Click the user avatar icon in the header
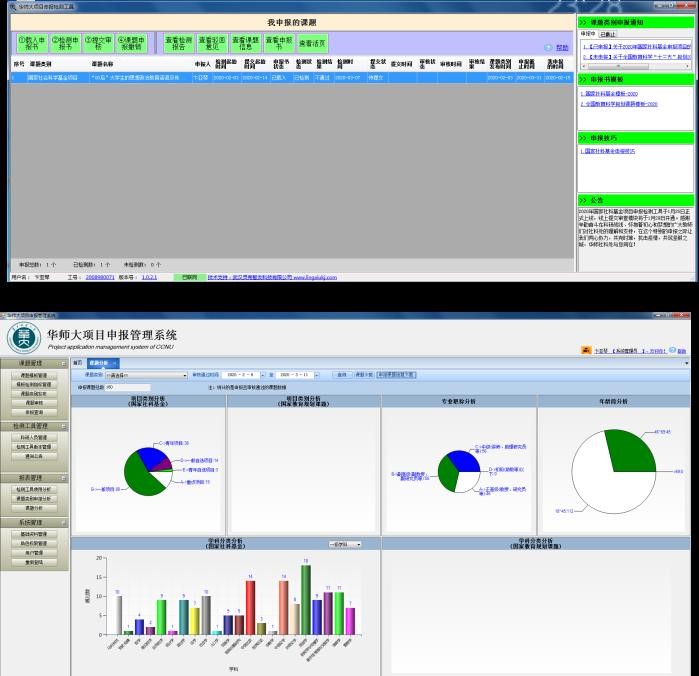 click(x=587, y=351)
